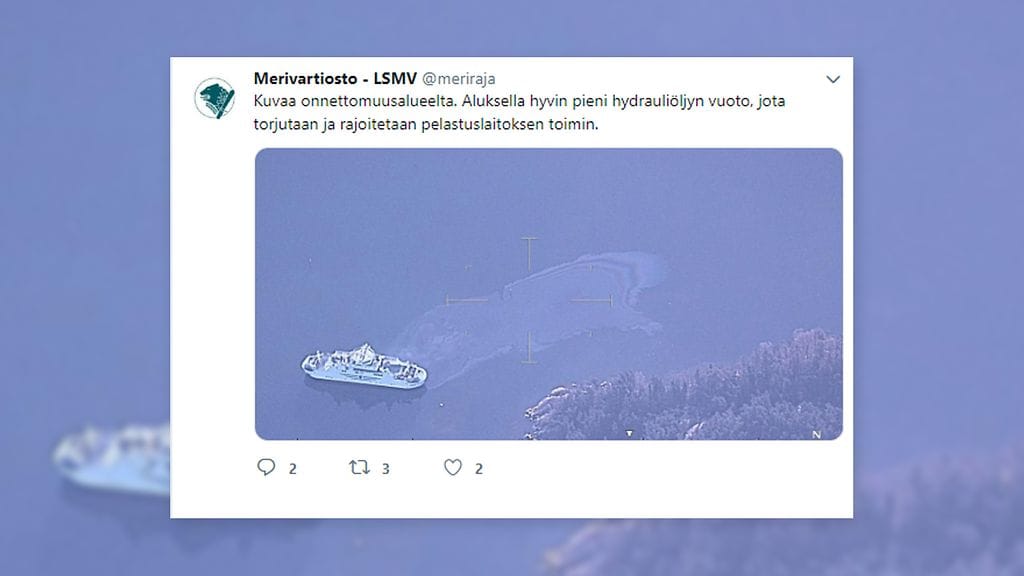The image size is (1024, 576).
Task: Click the reply count number 2
Action: click(293, 469)
